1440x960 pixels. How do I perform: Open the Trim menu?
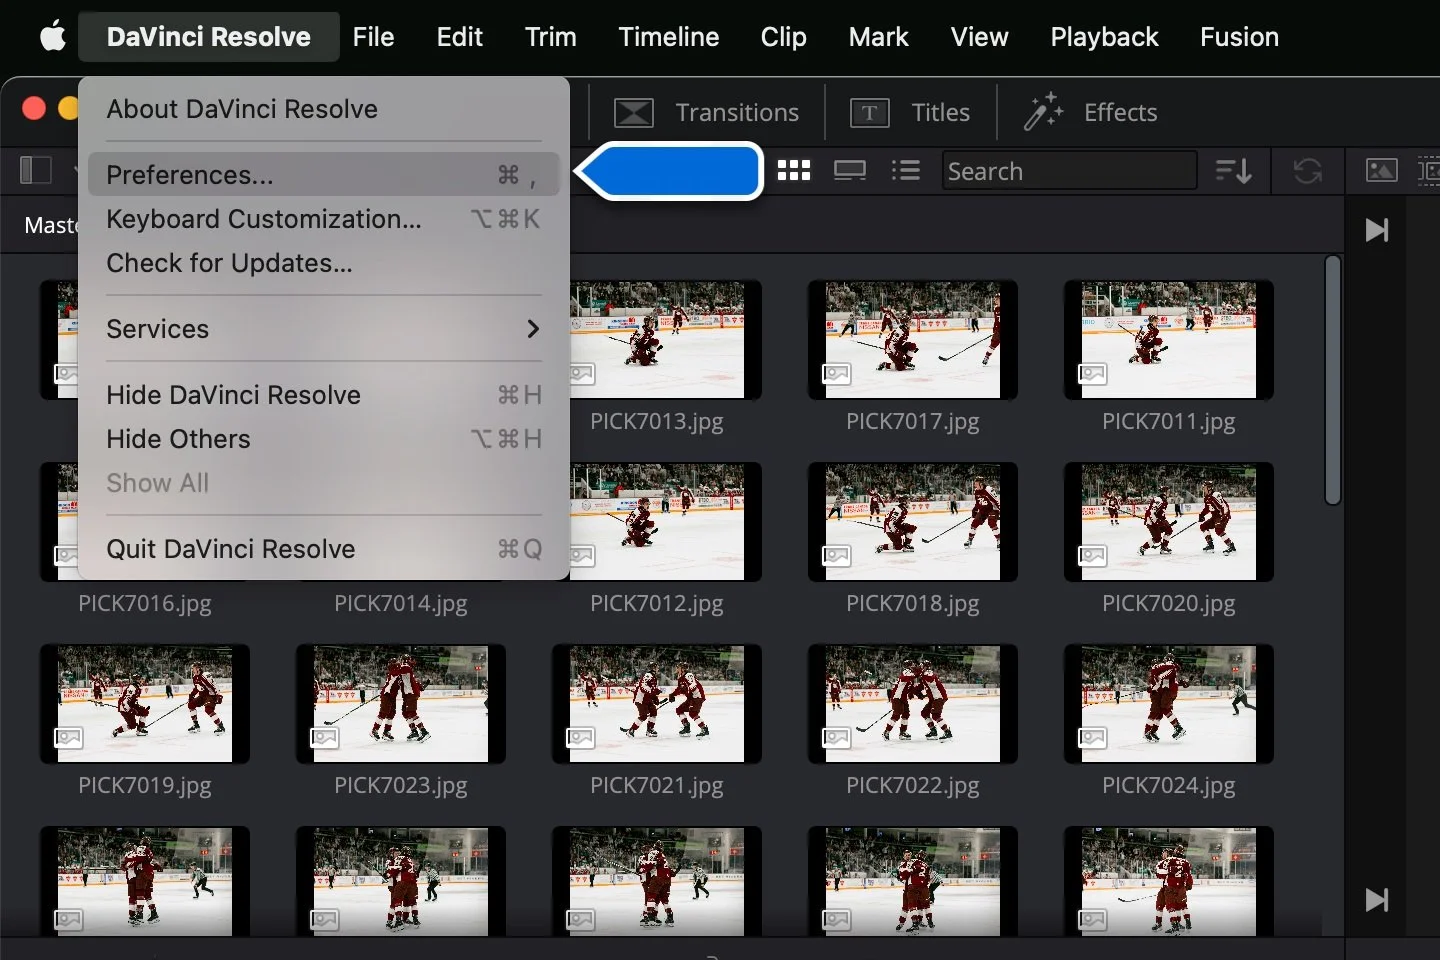[x=550, y=37]
